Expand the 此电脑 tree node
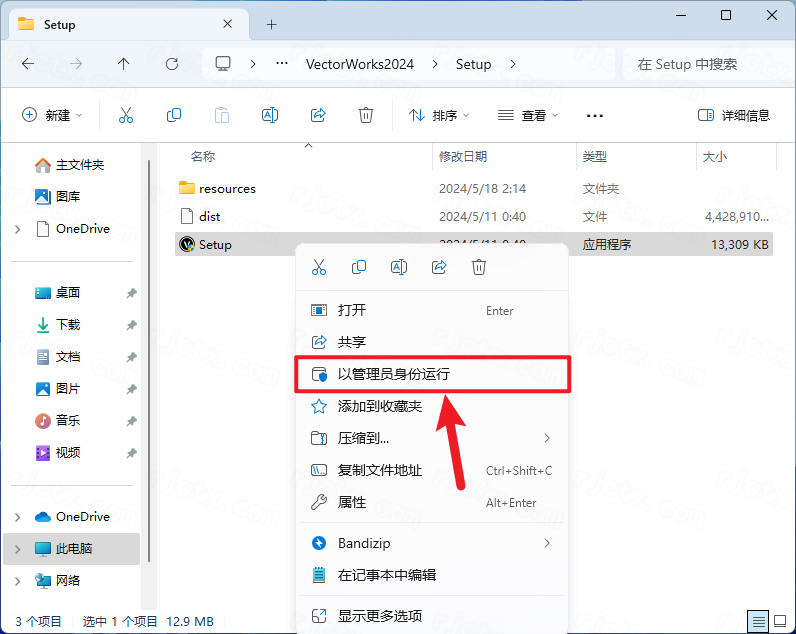Screen dimensions: 796x634 coord(18,549)
